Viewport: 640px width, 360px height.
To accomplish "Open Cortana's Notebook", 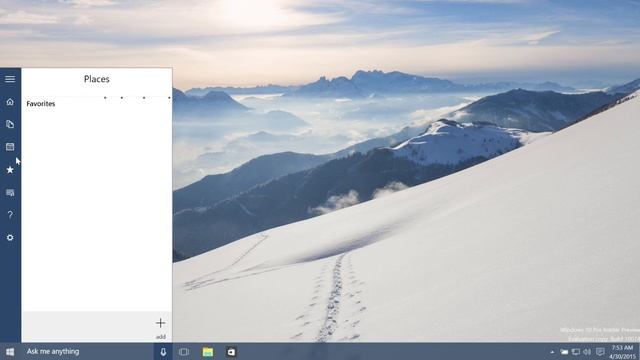I will point(10,124).
